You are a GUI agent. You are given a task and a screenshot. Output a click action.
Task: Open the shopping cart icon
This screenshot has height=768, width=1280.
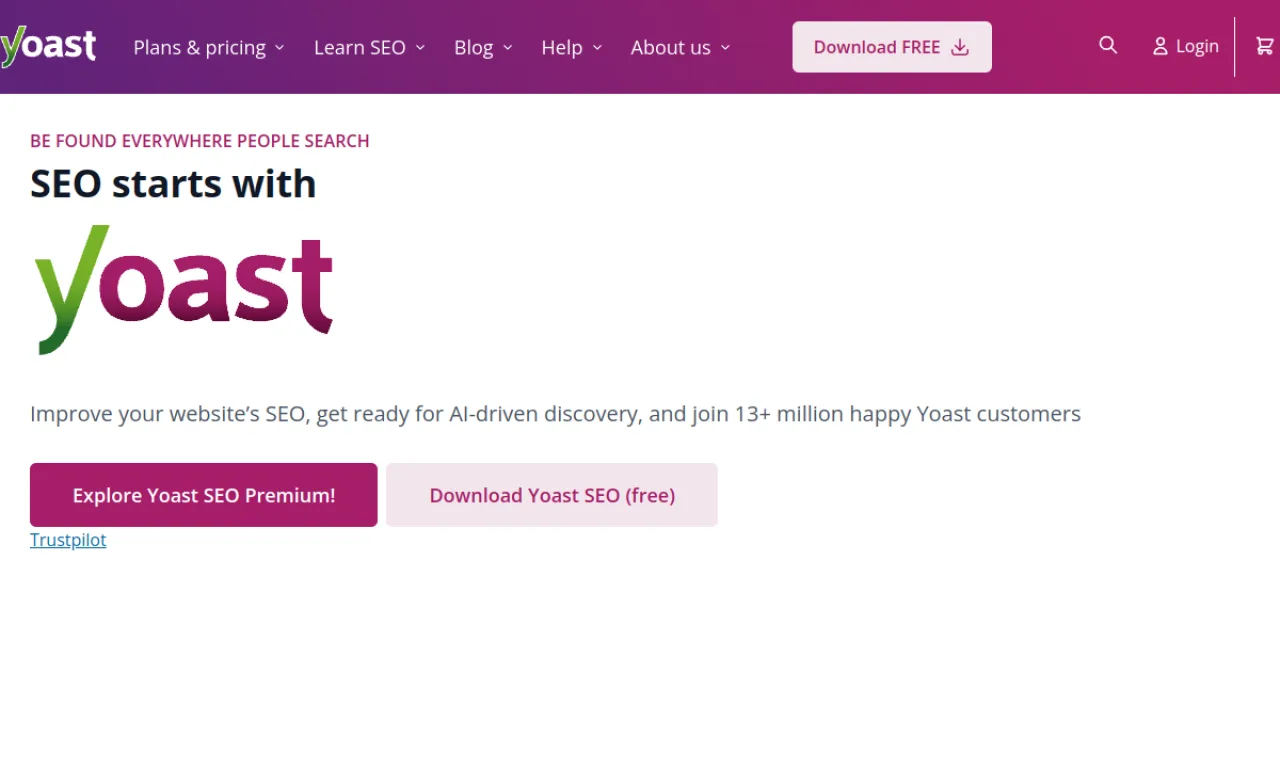(1265, 46)
